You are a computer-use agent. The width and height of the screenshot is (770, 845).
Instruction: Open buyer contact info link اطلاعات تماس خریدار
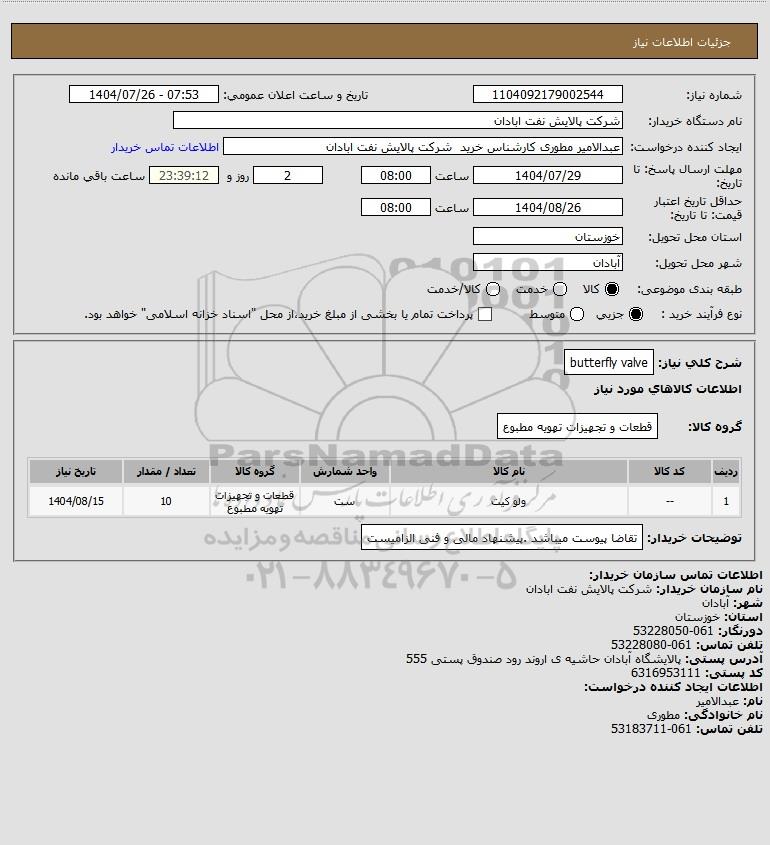[x=165, y=147]
